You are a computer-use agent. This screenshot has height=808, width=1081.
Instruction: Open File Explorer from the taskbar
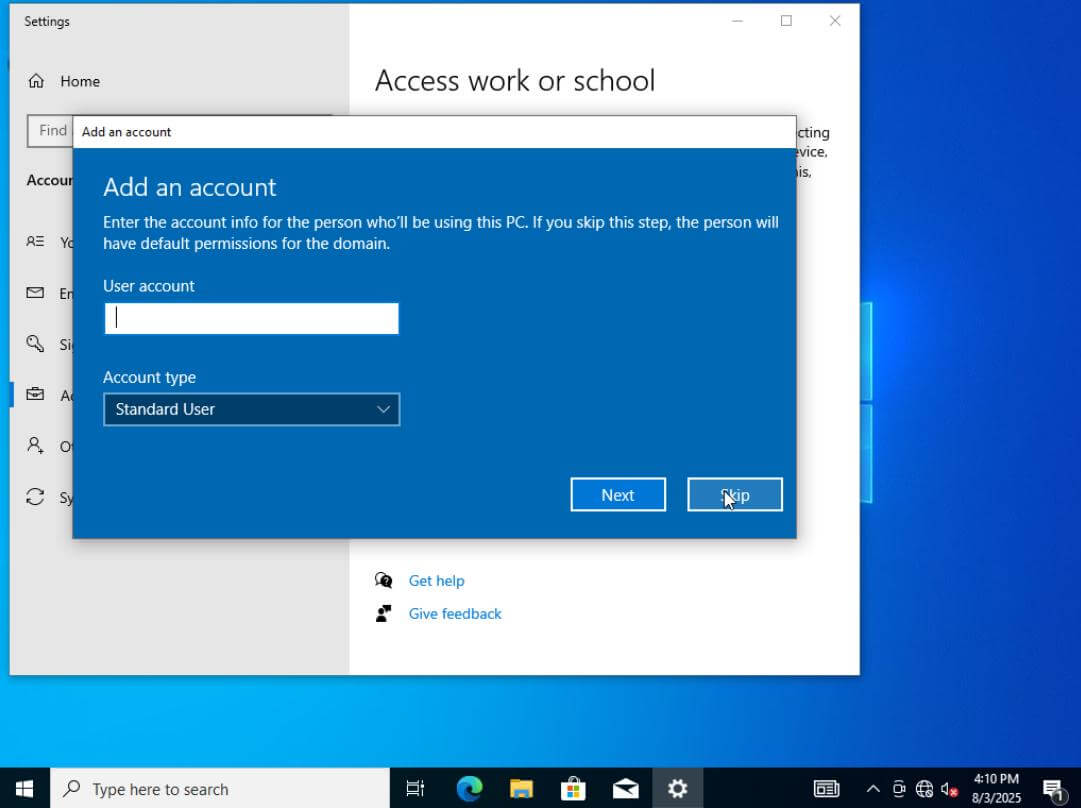click(521, 788)
